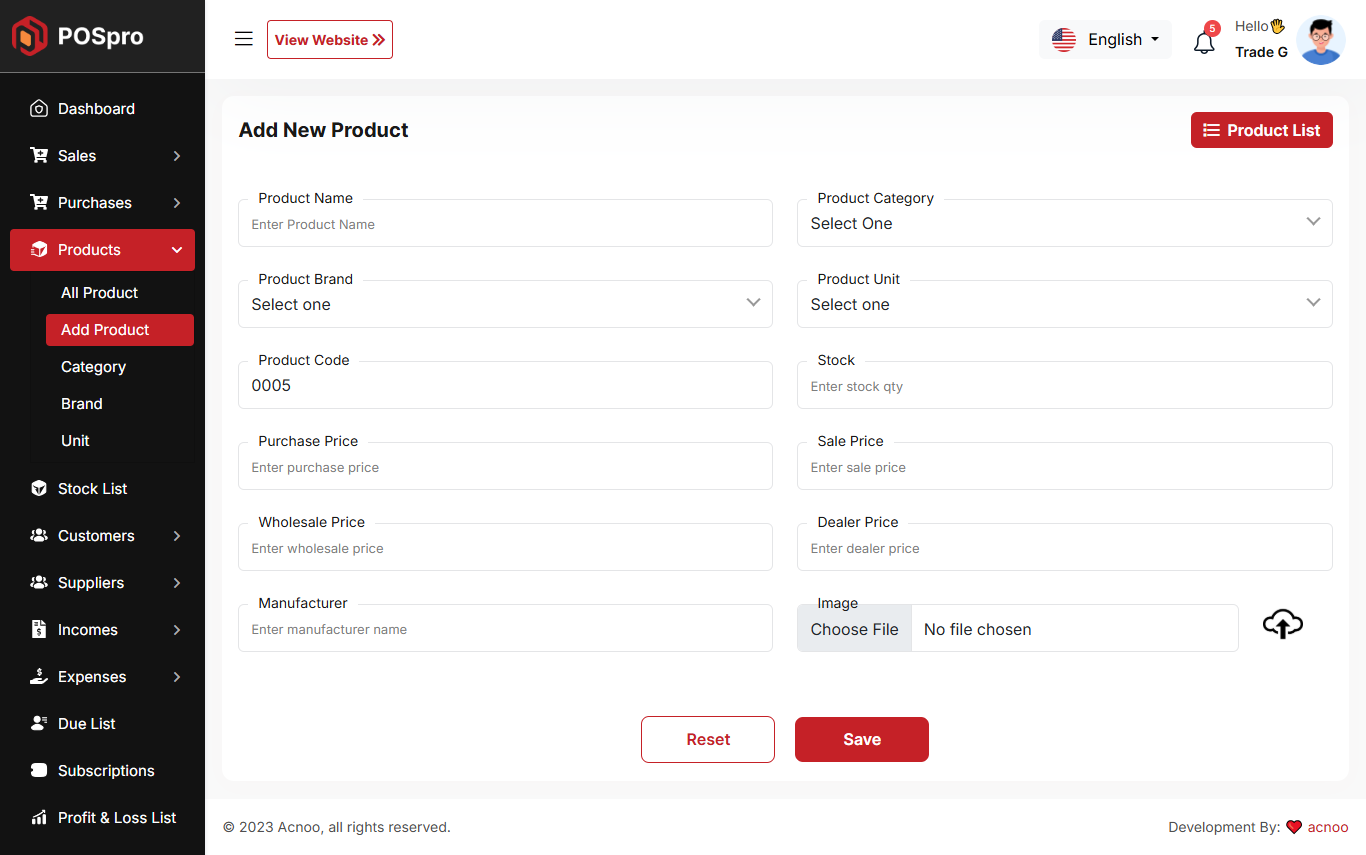The image size is (1366, 855).
Task: Open the Product Brand dropdown
Action: [505, 304]
